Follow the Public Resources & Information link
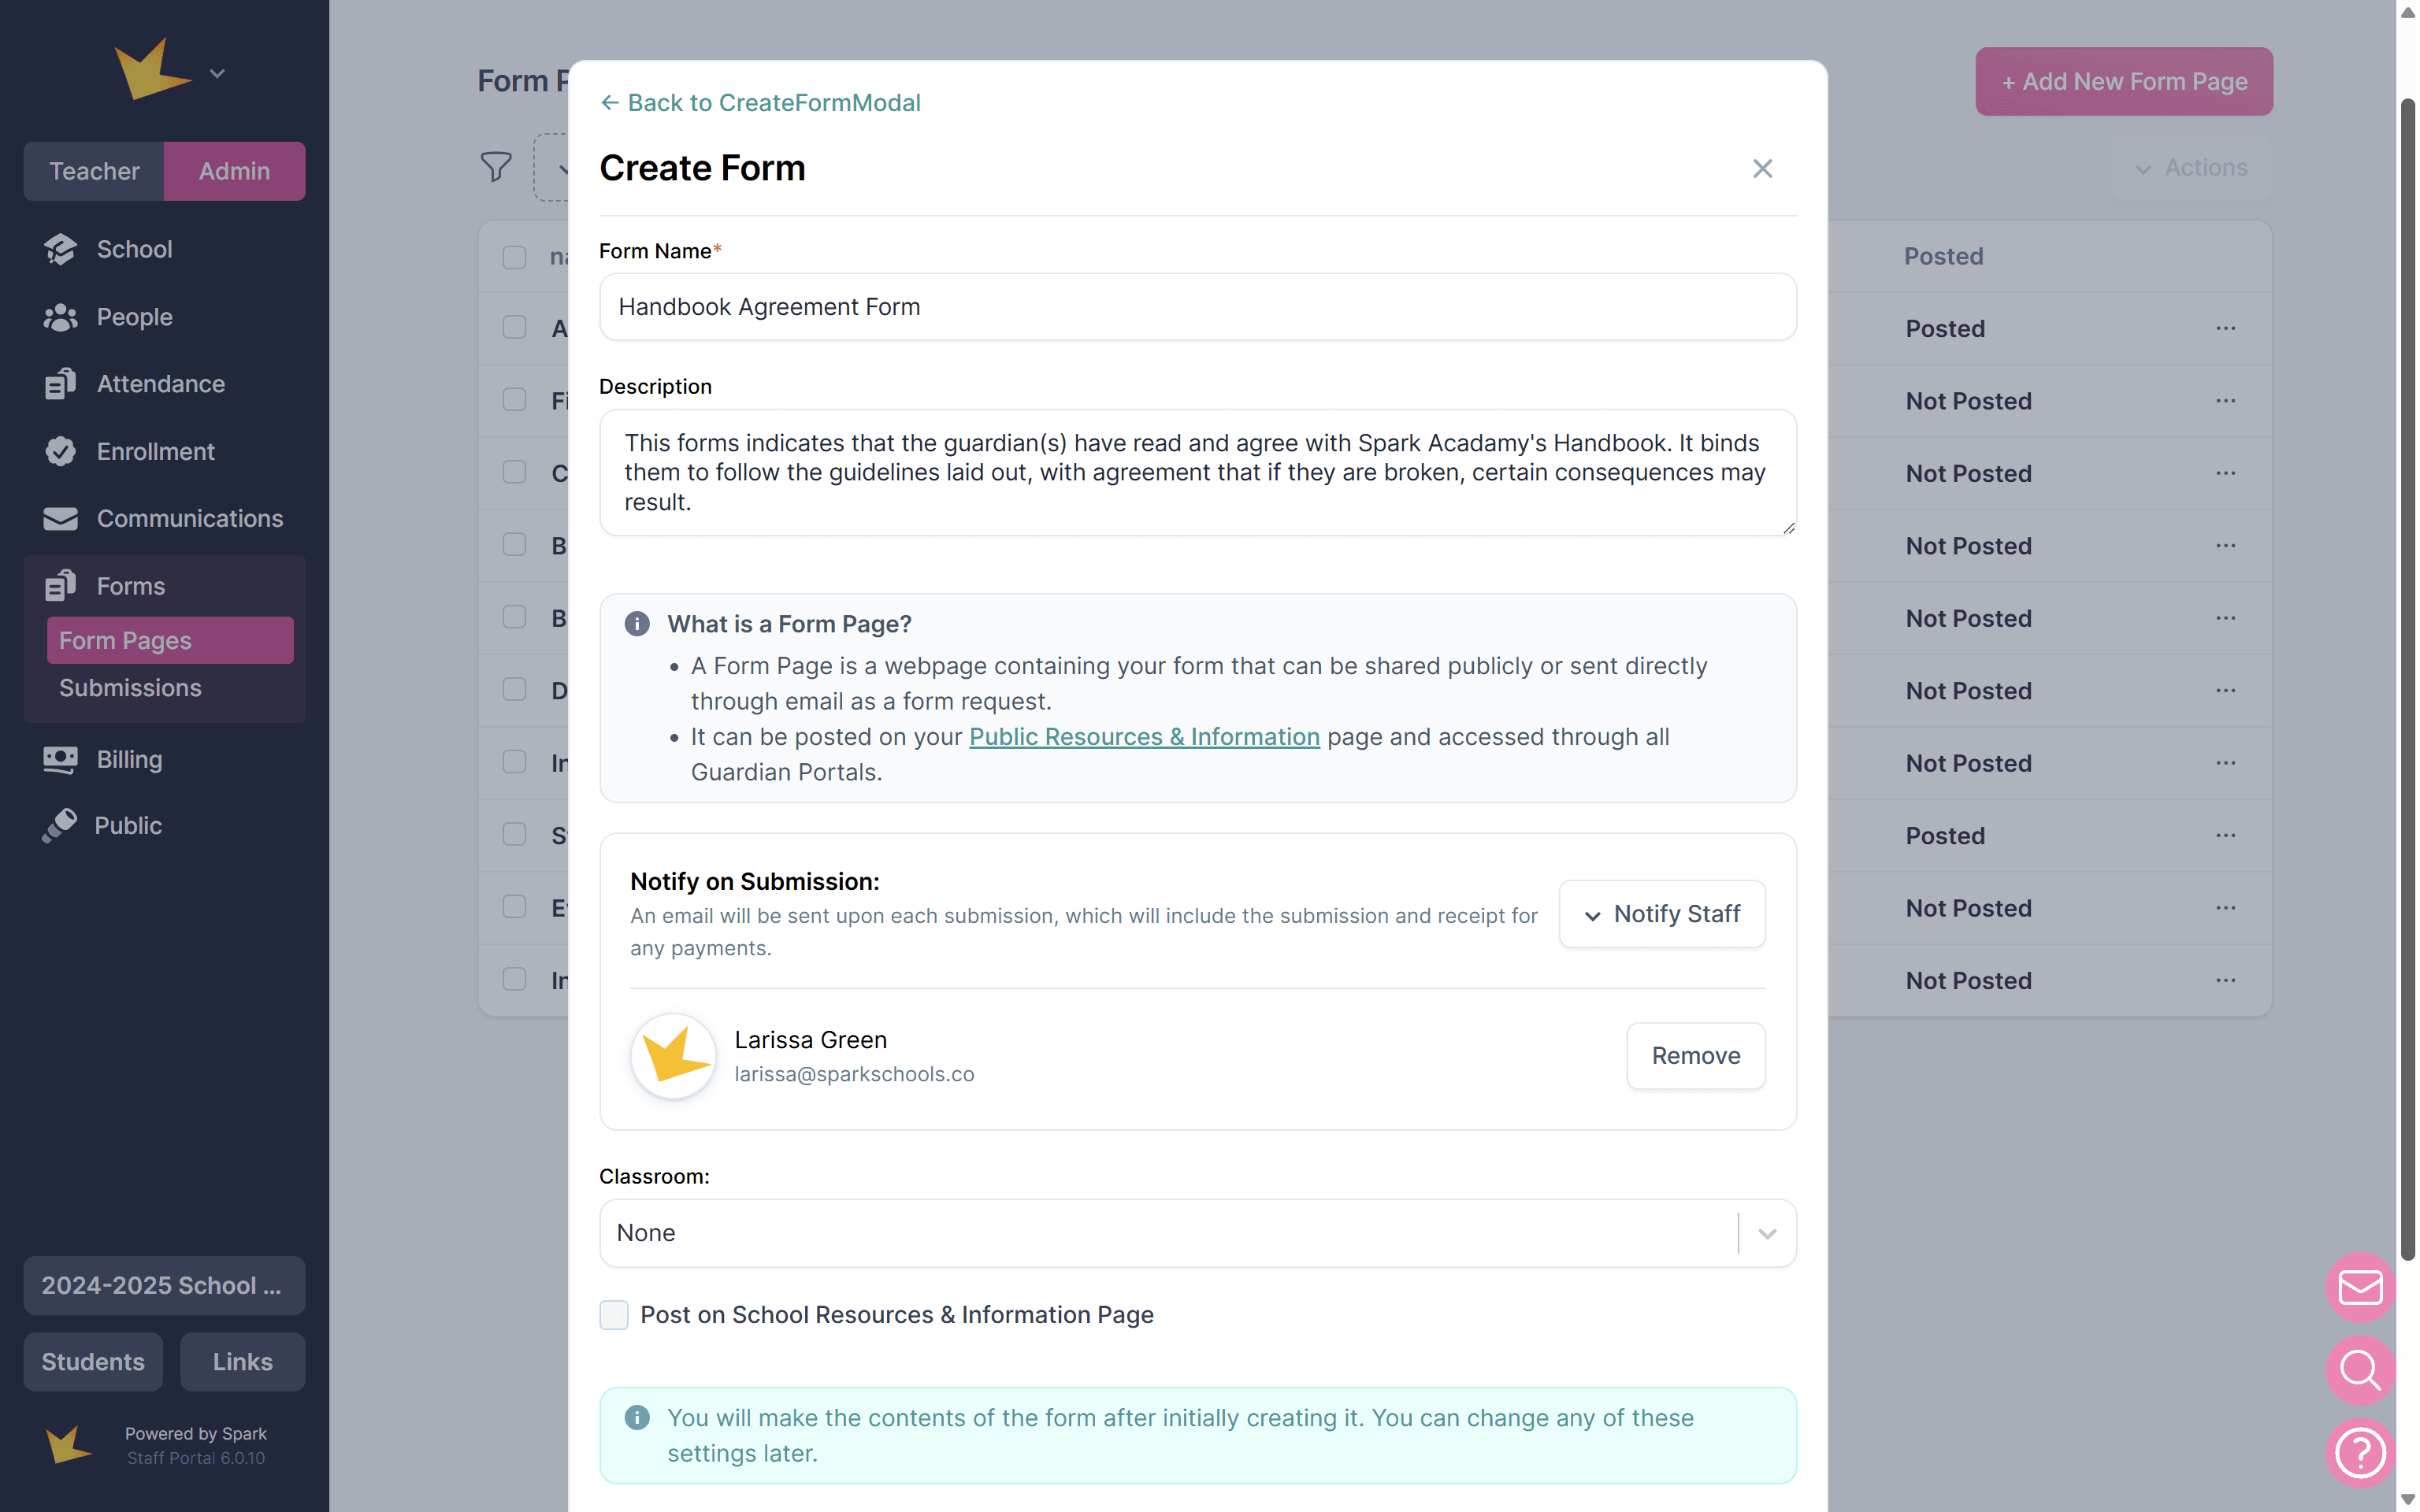The image size is (2420, 1512). click(1144, 737)
